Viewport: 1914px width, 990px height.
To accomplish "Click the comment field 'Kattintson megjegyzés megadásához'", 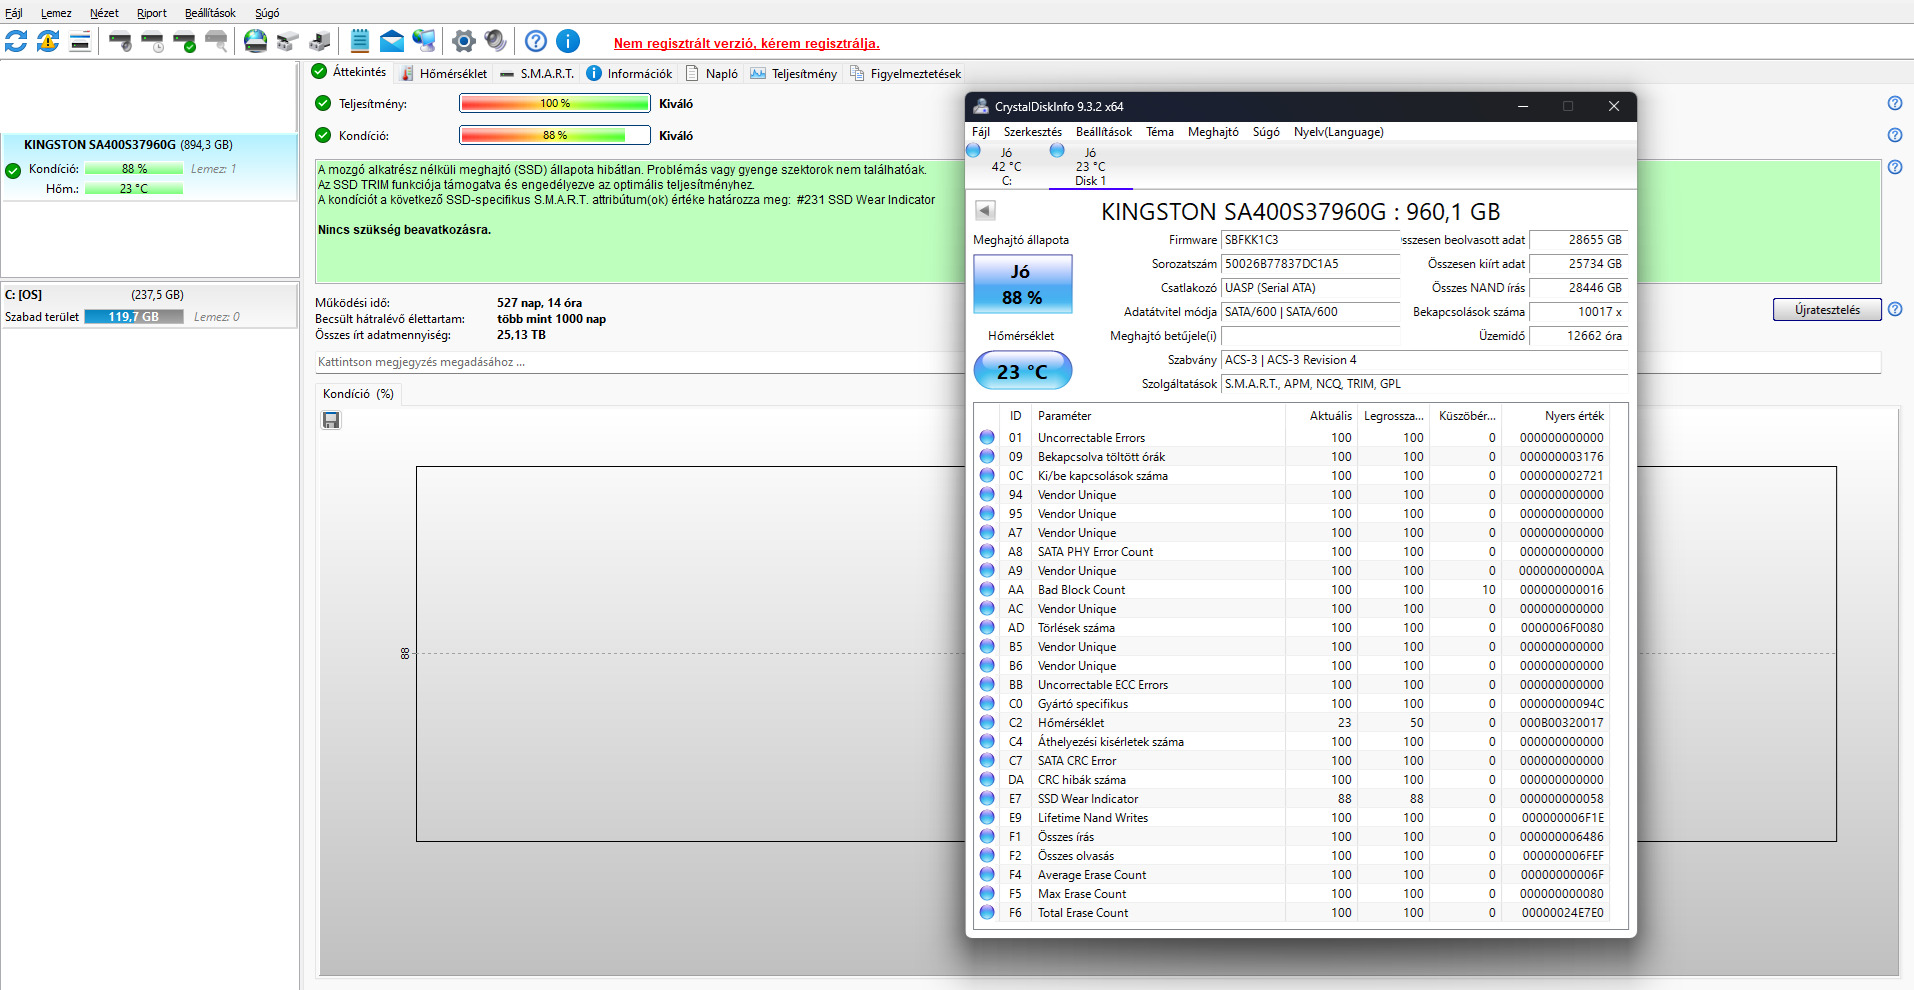I will [x=639, y=362].
